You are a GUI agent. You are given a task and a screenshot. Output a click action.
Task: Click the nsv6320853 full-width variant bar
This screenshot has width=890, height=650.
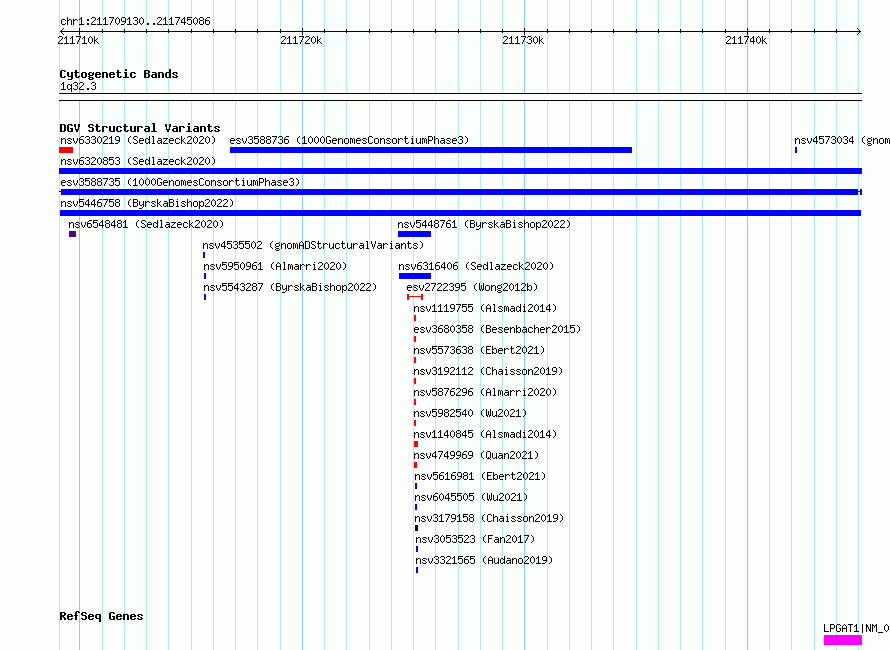coord(460,171)
